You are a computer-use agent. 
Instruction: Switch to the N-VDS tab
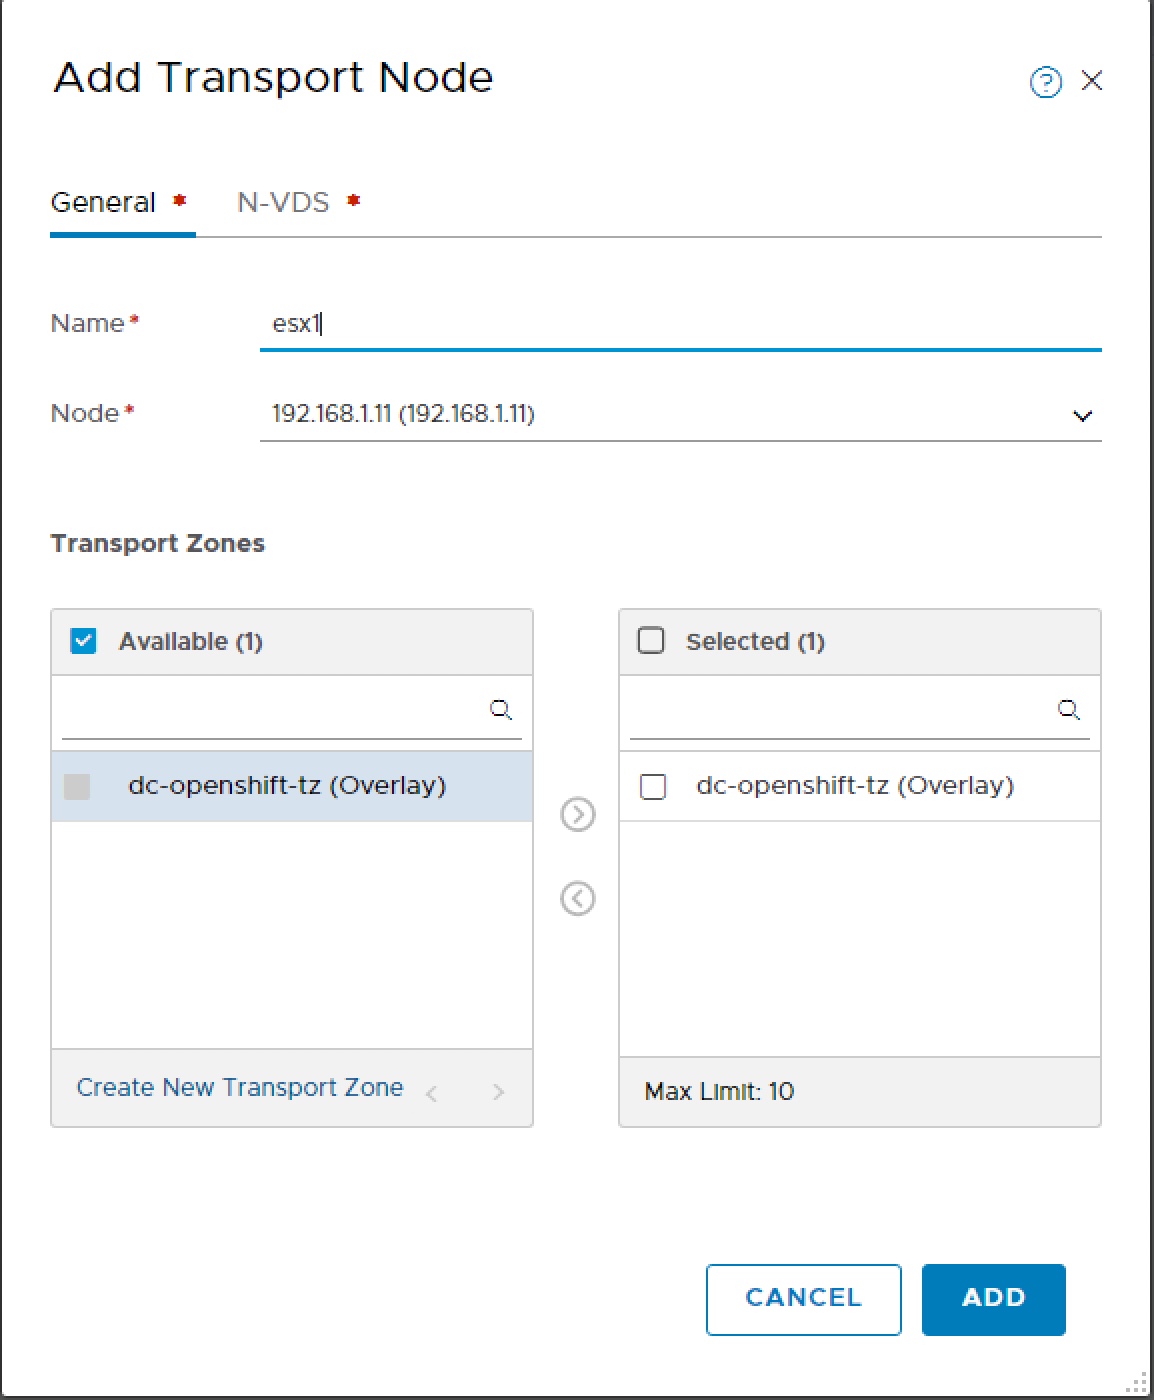tap(283, 203)
